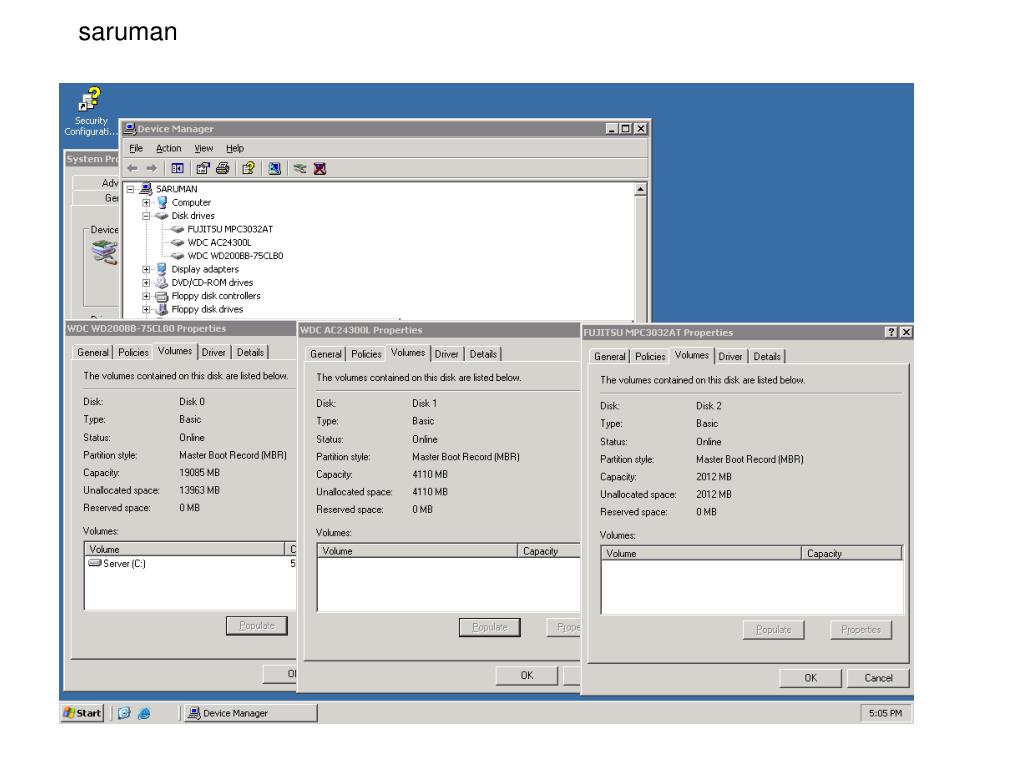This screenshot has height=768, width=1024.
Task: Click the Device Manager taskbar button
Action: pyautogui.click(x=251, y=713)
